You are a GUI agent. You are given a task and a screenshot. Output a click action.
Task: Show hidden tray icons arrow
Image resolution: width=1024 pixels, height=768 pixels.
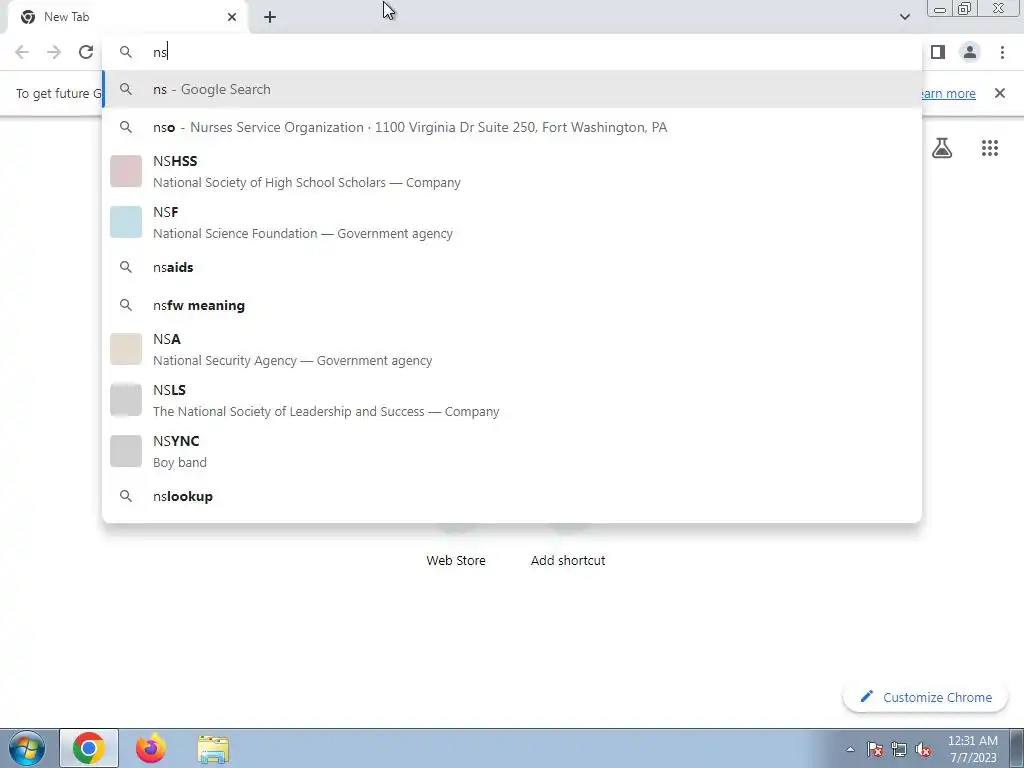coord(850,749)
